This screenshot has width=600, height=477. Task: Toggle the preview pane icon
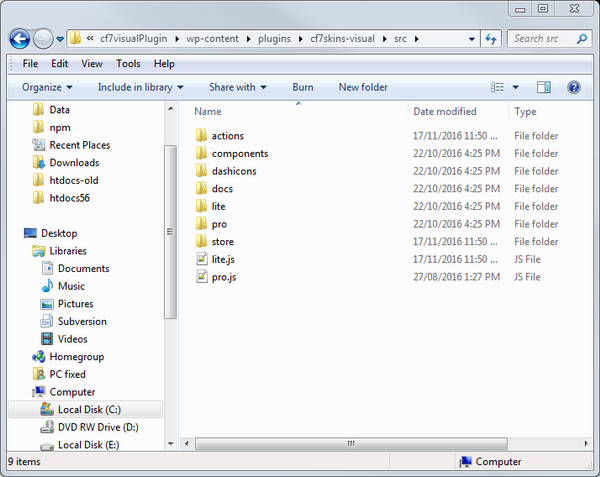point(543,87)
